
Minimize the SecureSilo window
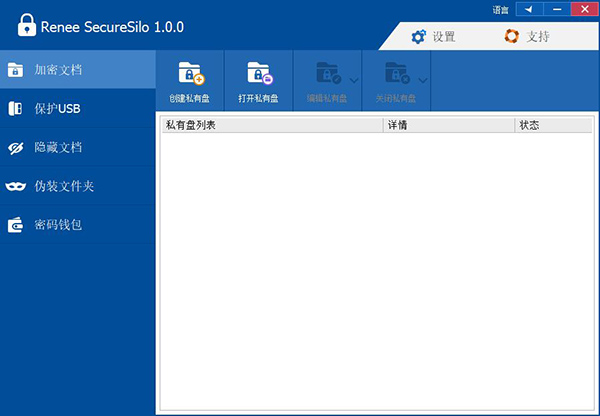tap(557, 9)
